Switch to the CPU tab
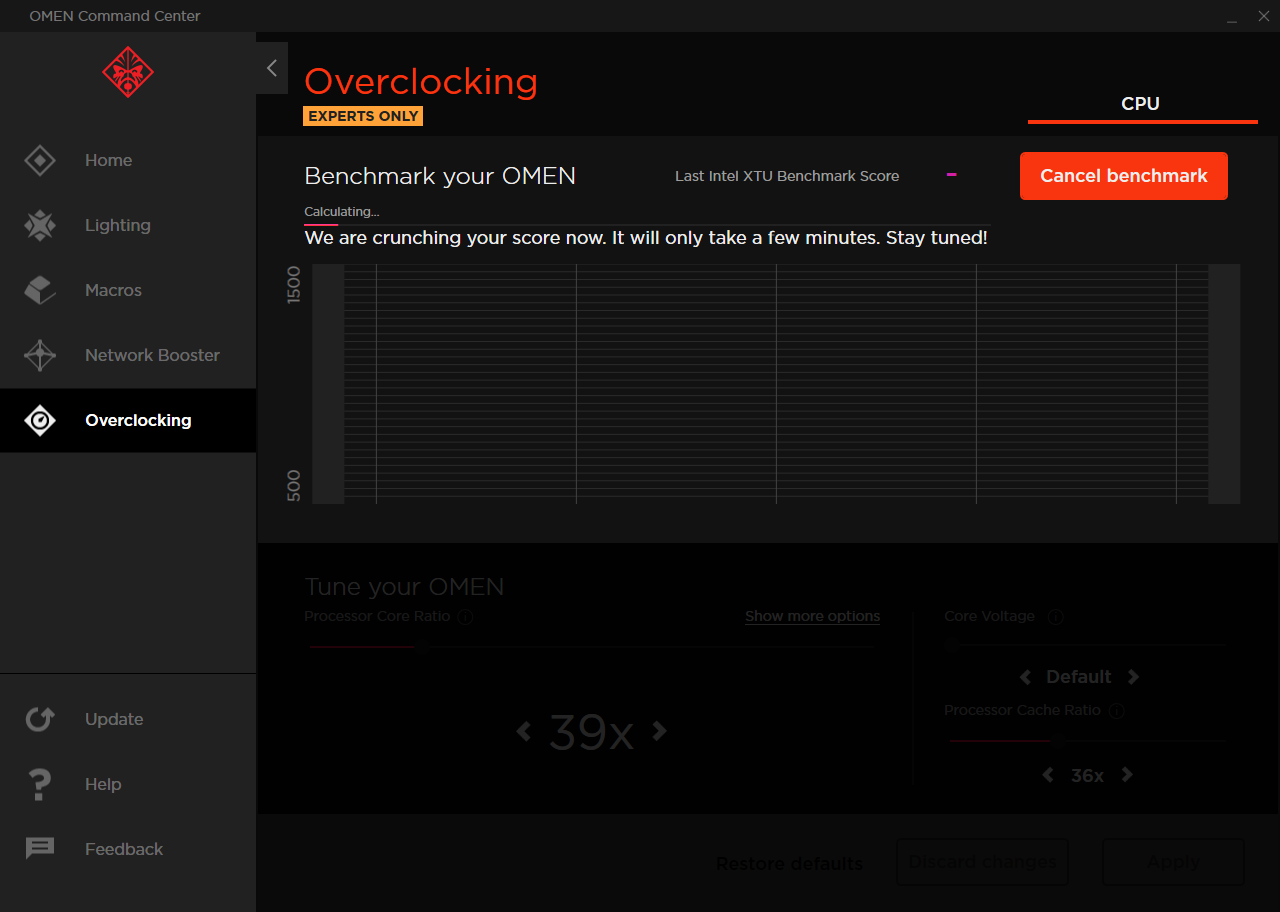Screen dimensions: 1280x912 1141,104
